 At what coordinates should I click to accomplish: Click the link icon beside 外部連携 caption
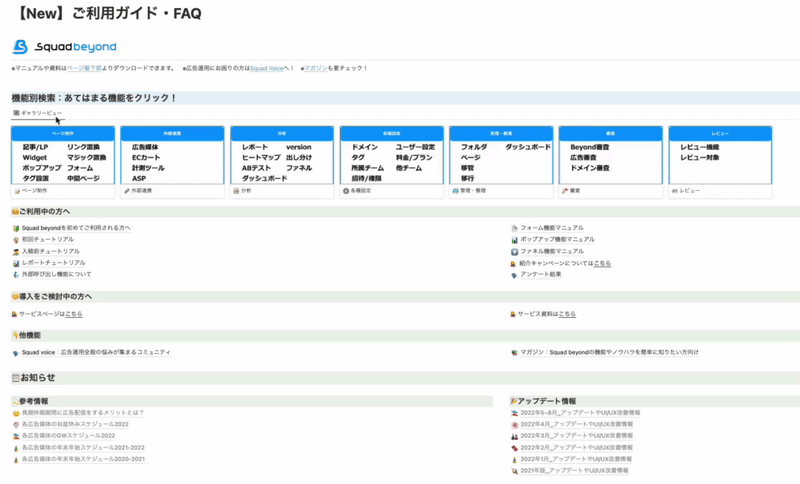[127, 191]
